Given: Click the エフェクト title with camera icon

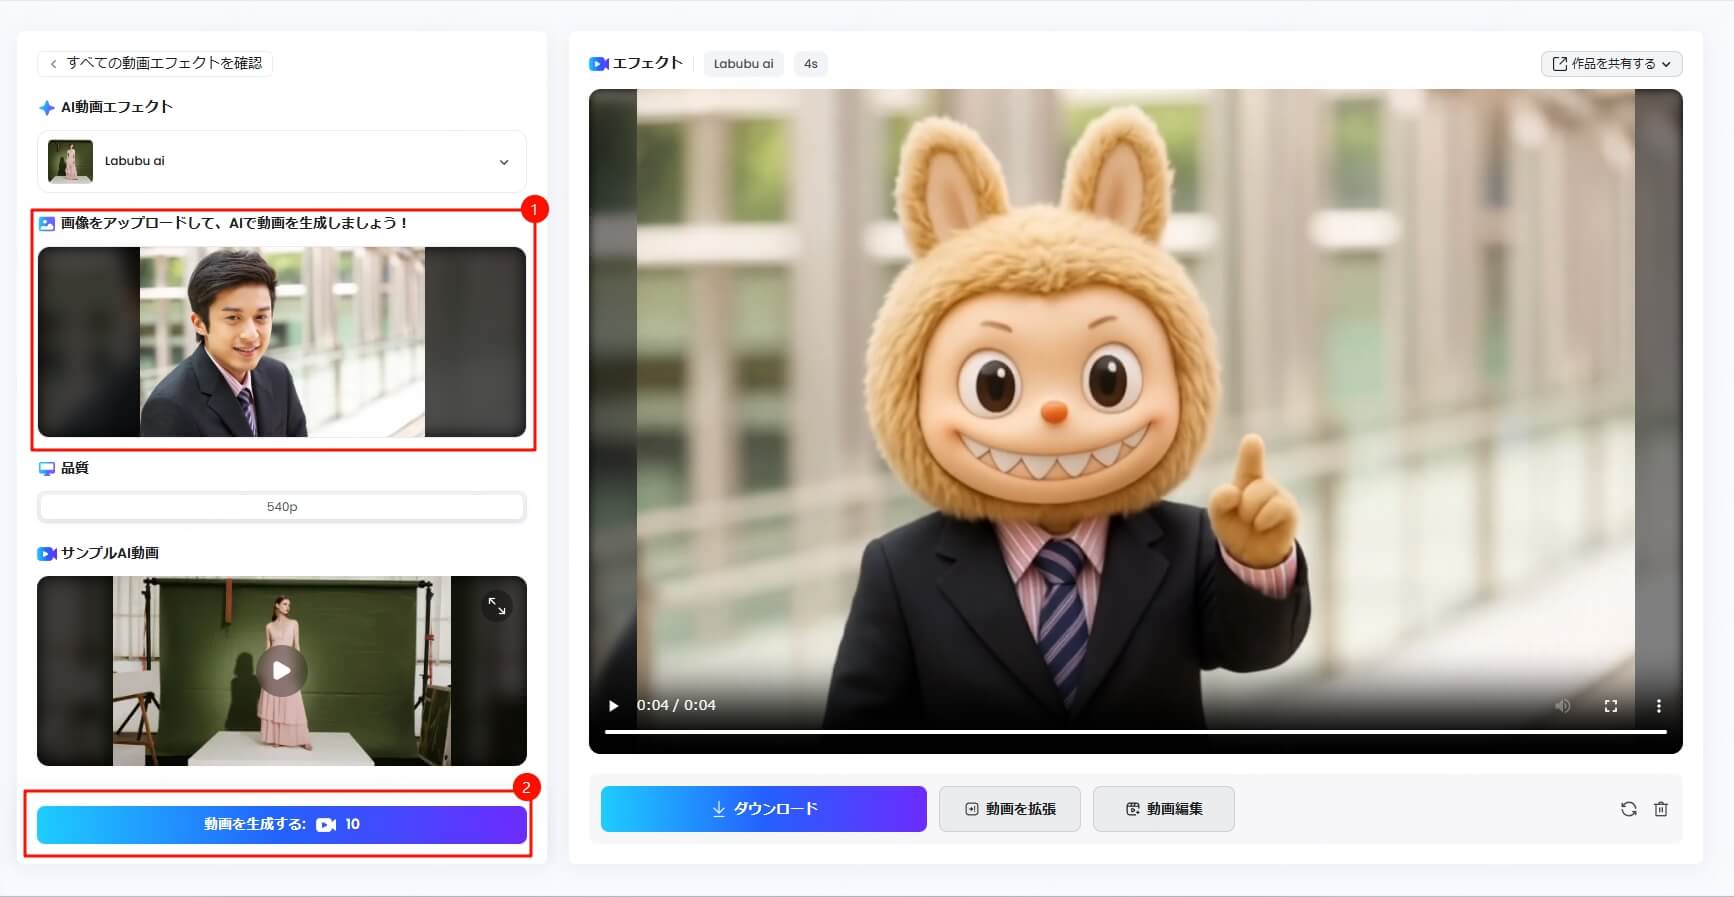Looking at the screenshot, I should tap(636, 63).
